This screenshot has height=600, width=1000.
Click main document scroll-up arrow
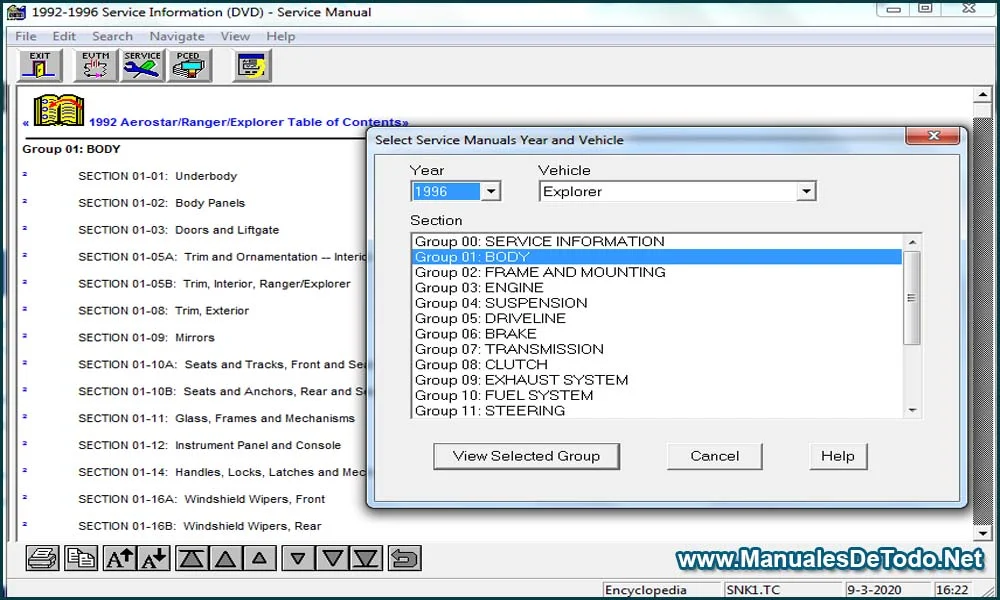click(x=982, y=95)
